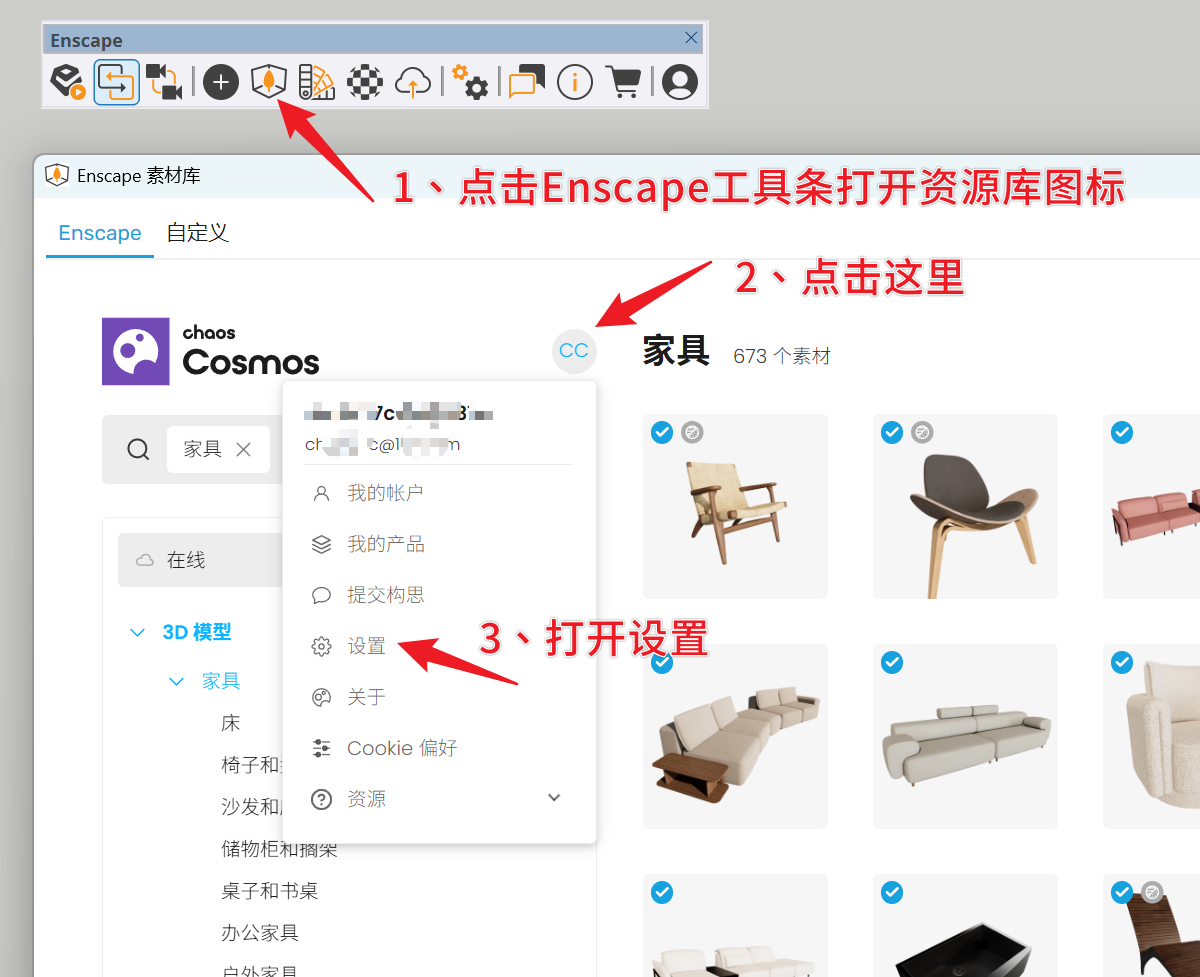
Task: Collapse the 家具 subcategory chevron
Action: click(x=177, y=681)
